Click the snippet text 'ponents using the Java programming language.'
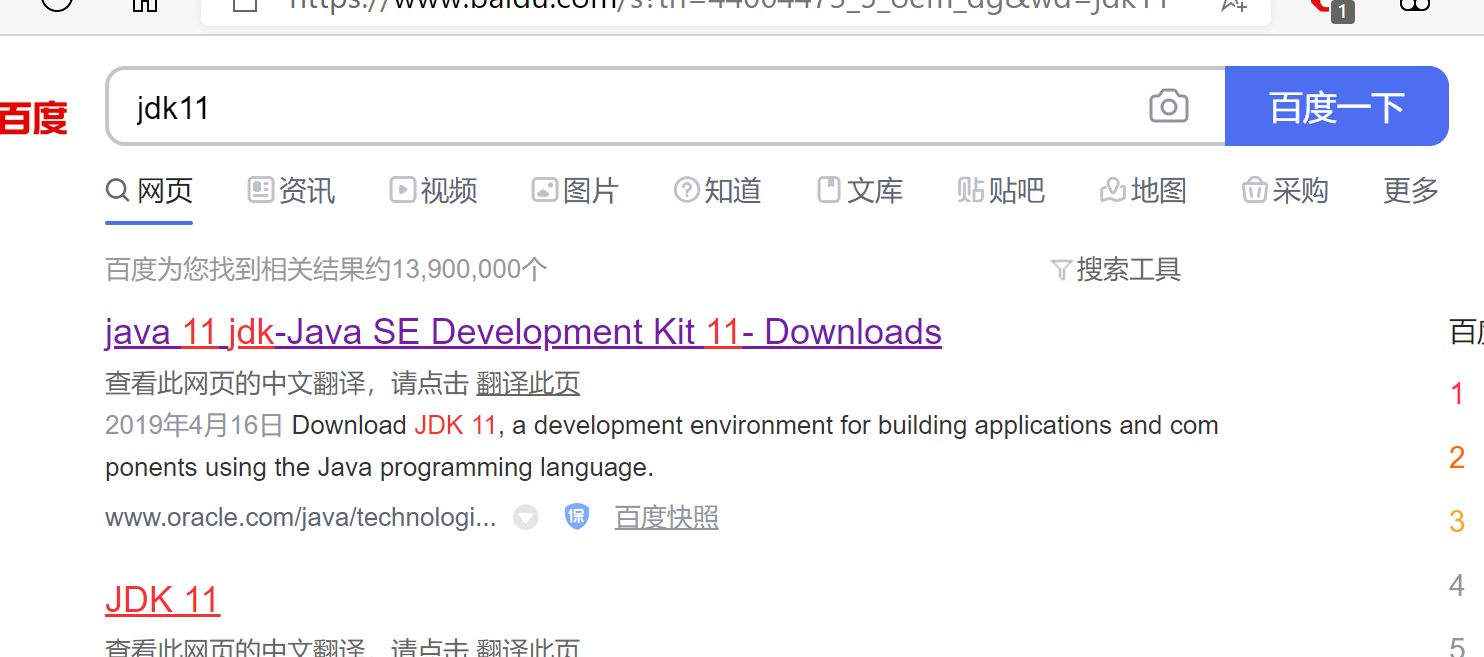 (379, 468)
